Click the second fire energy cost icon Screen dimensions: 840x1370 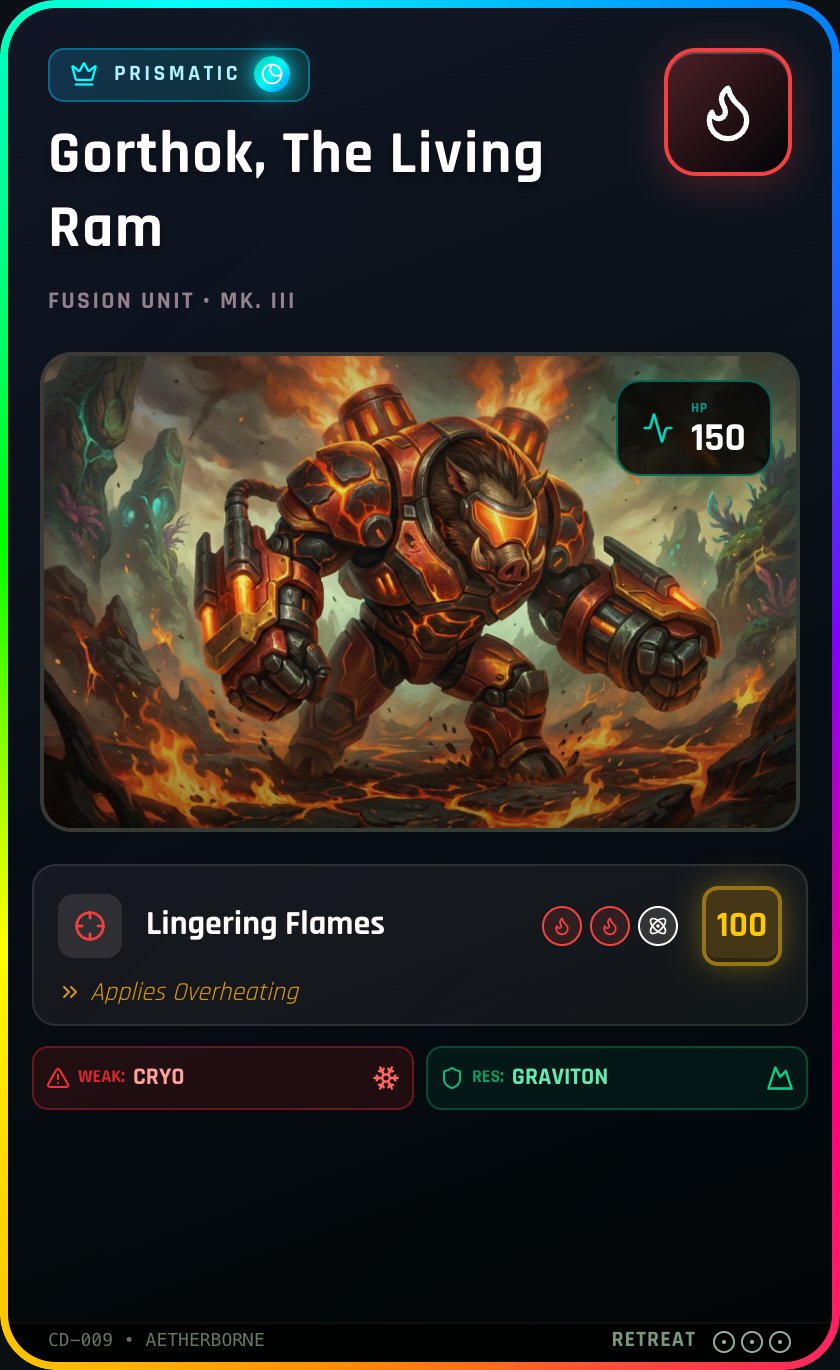point(610,926)
